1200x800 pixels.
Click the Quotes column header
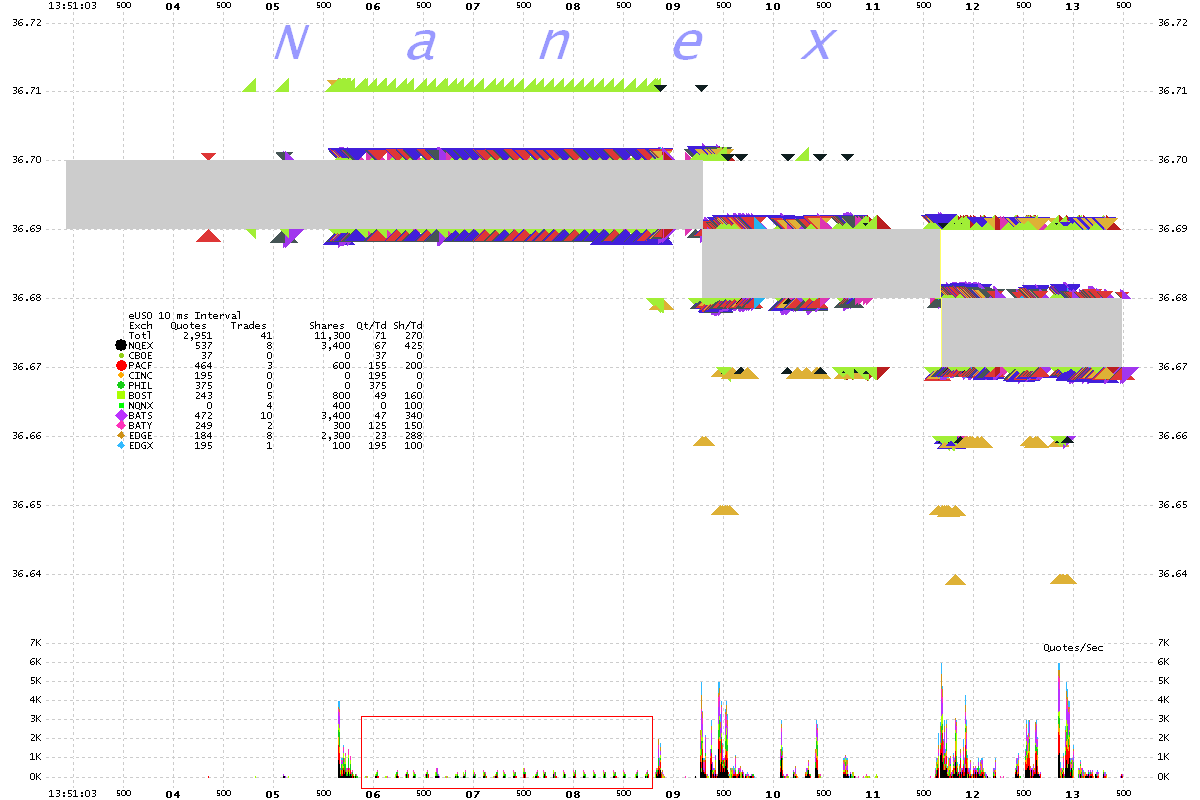point(188,325)
